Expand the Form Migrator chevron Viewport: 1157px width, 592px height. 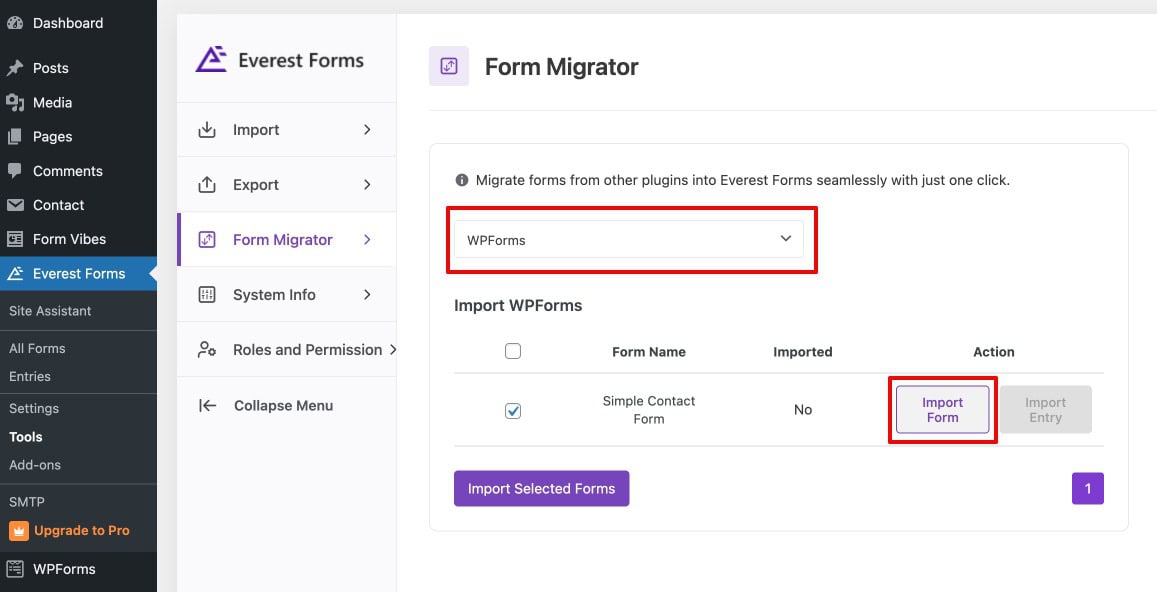367,239
